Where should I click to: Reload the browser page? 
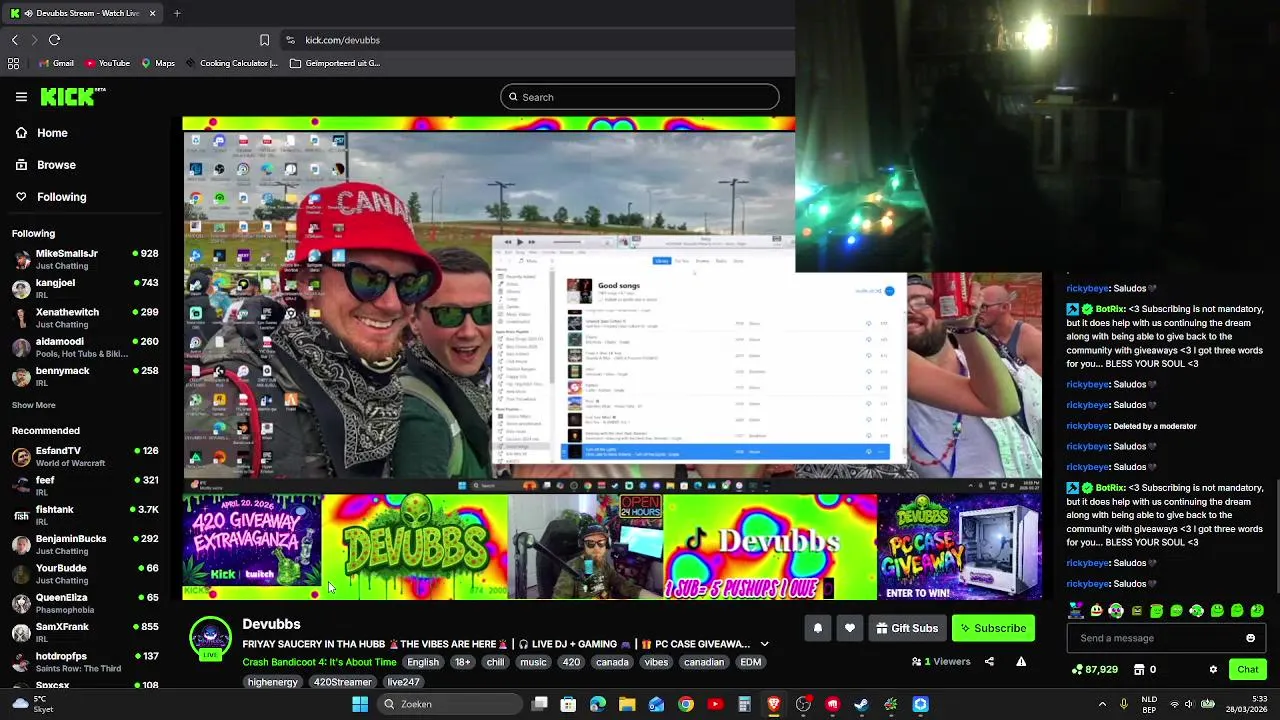pyautogui.click(x=54, y=40)
